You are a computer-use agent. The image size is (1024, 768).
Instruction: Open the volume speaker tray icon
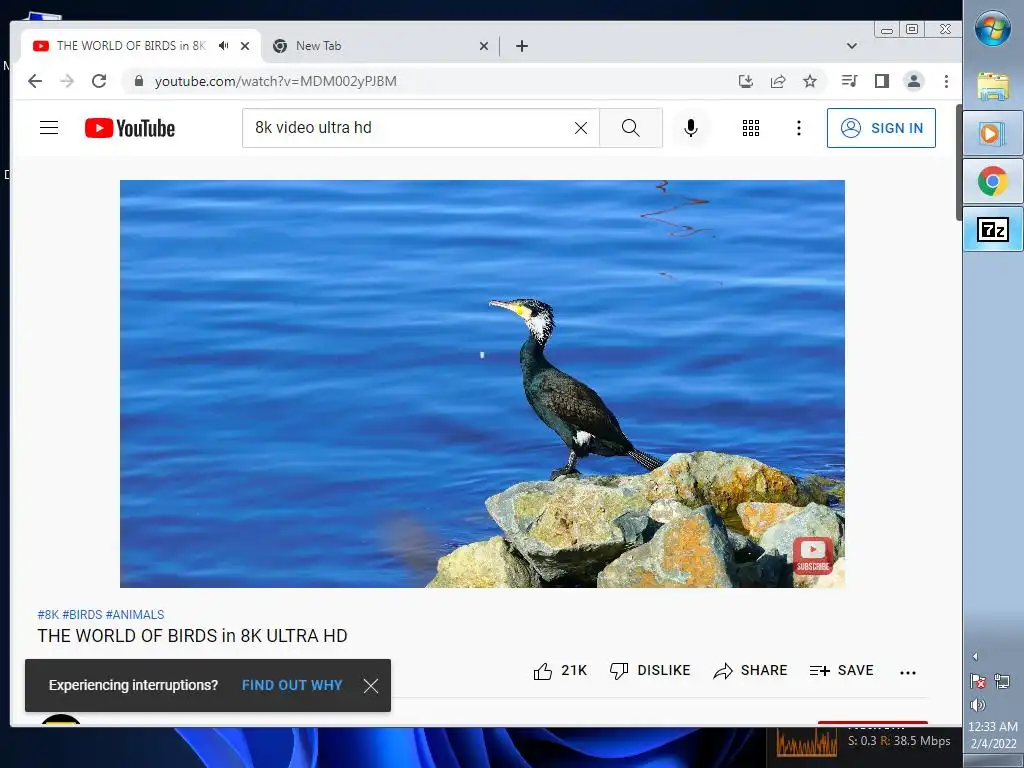(x=978, y=705)
